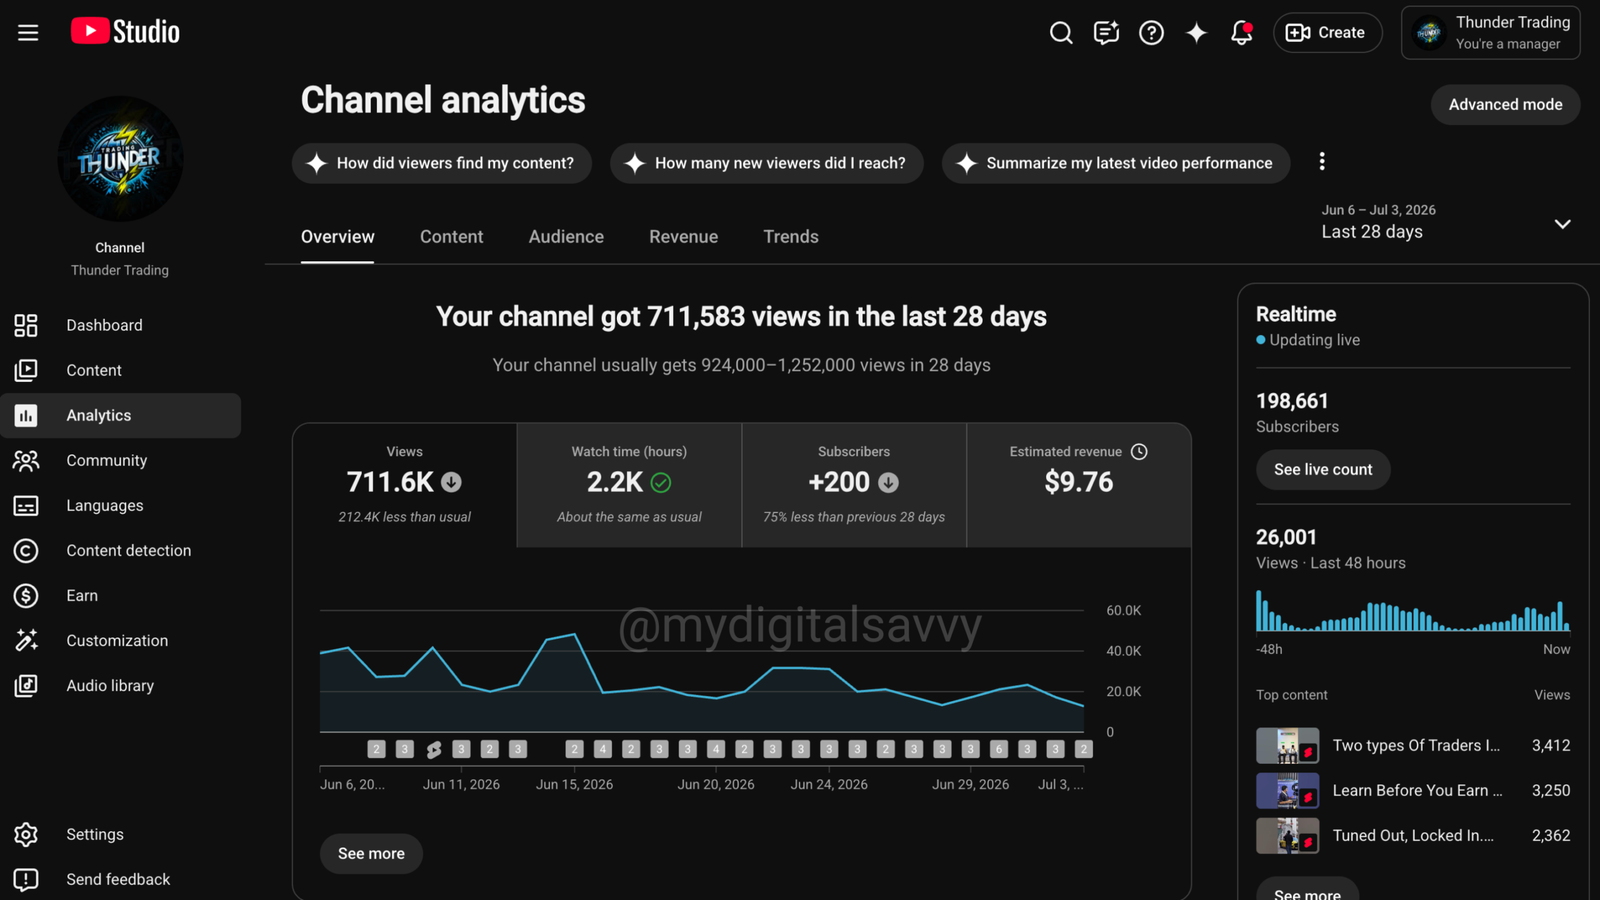Open the help question mark icon
The image size is (1600, 900).
tap(1151, 33)
